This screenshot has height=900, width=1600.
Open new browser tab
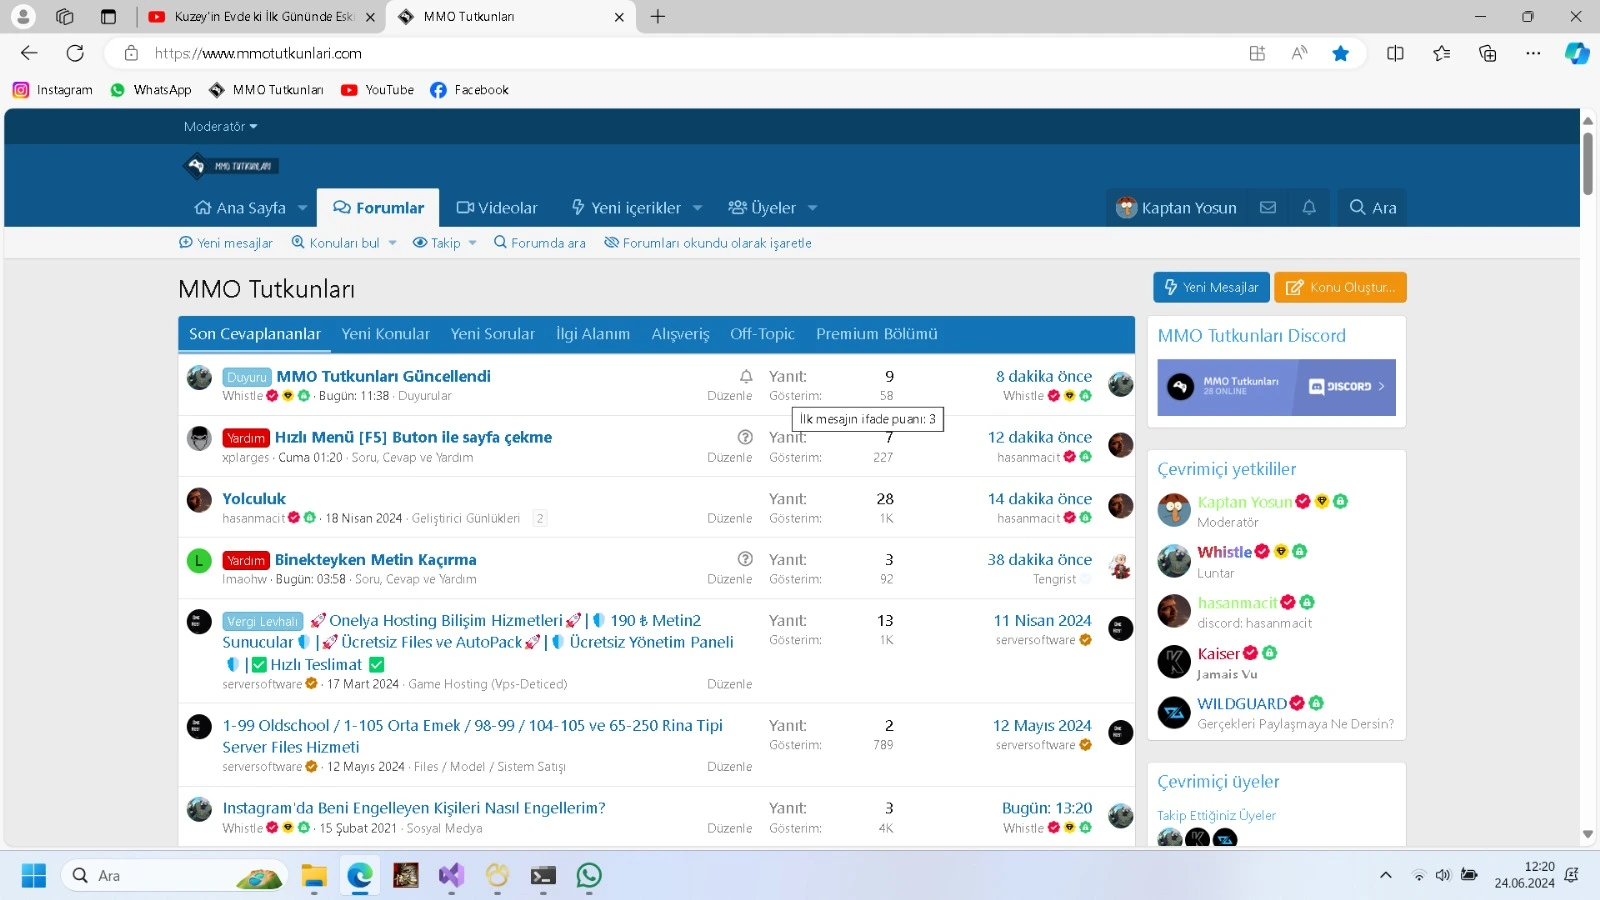tap(658, 16)
